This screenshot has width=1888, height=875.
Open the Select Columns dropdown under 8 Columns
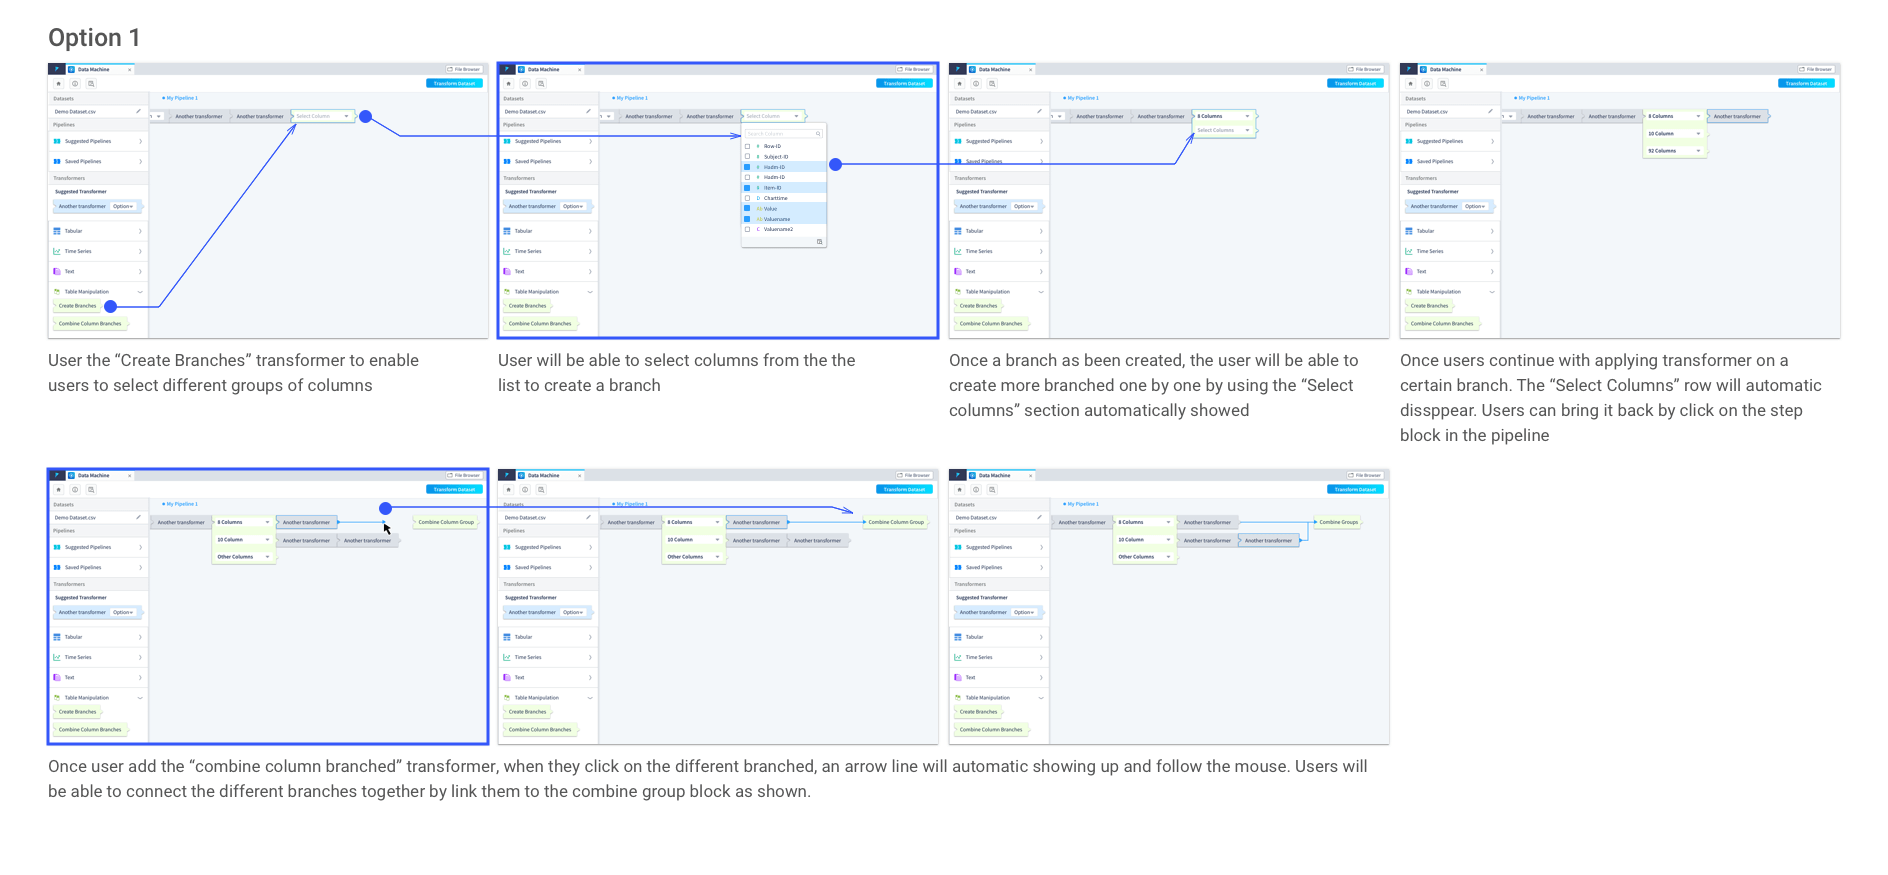coord(1224,130)
